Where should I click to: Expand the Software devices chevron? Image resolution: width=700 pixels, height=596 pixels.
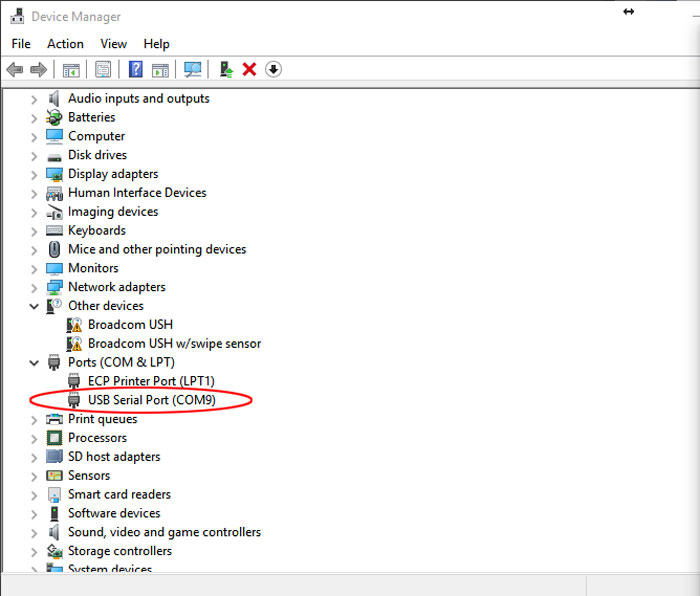point(34,514)
